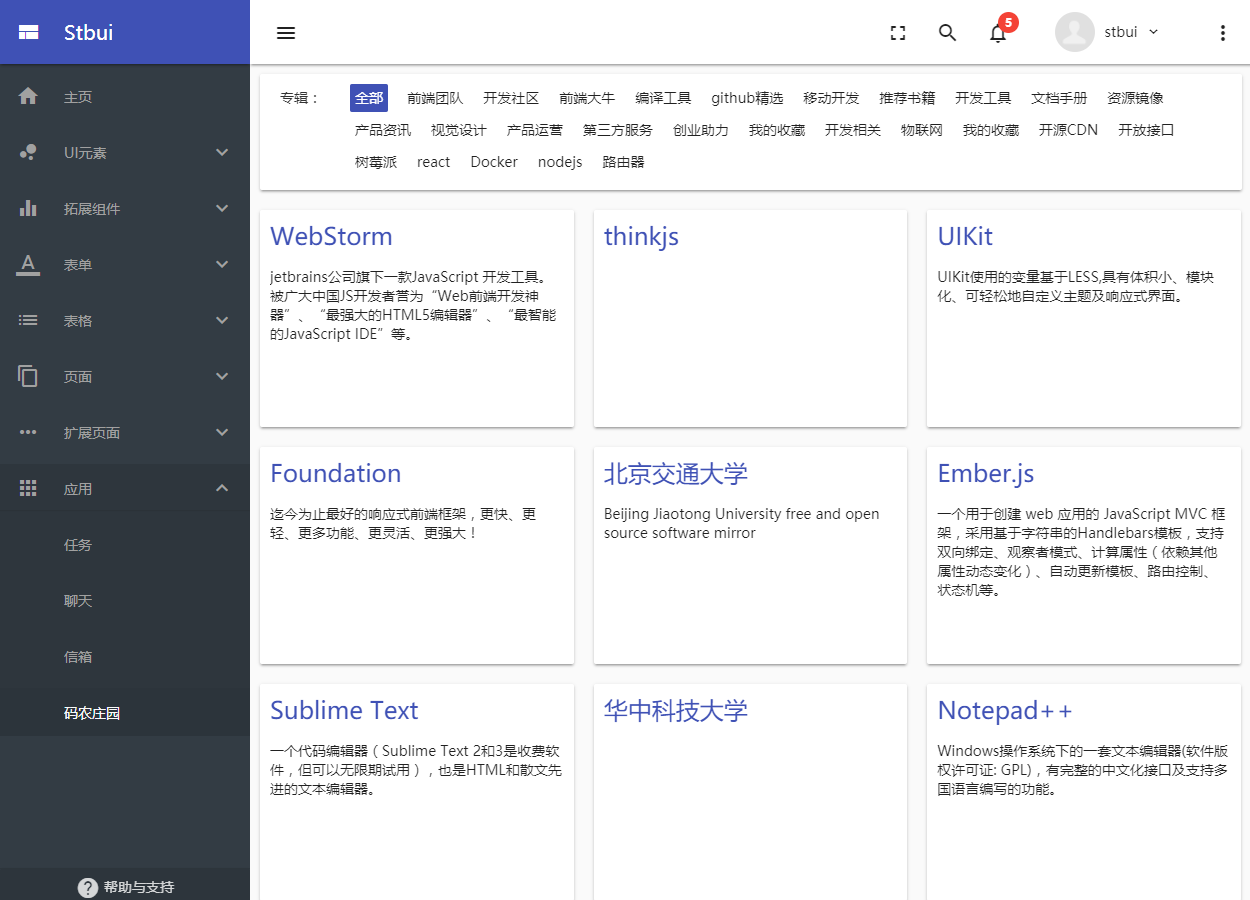The height and width of the screenshot is (900, 1250).
Task: Filter by 开源CDN category
Action: tap(1068, 130)
